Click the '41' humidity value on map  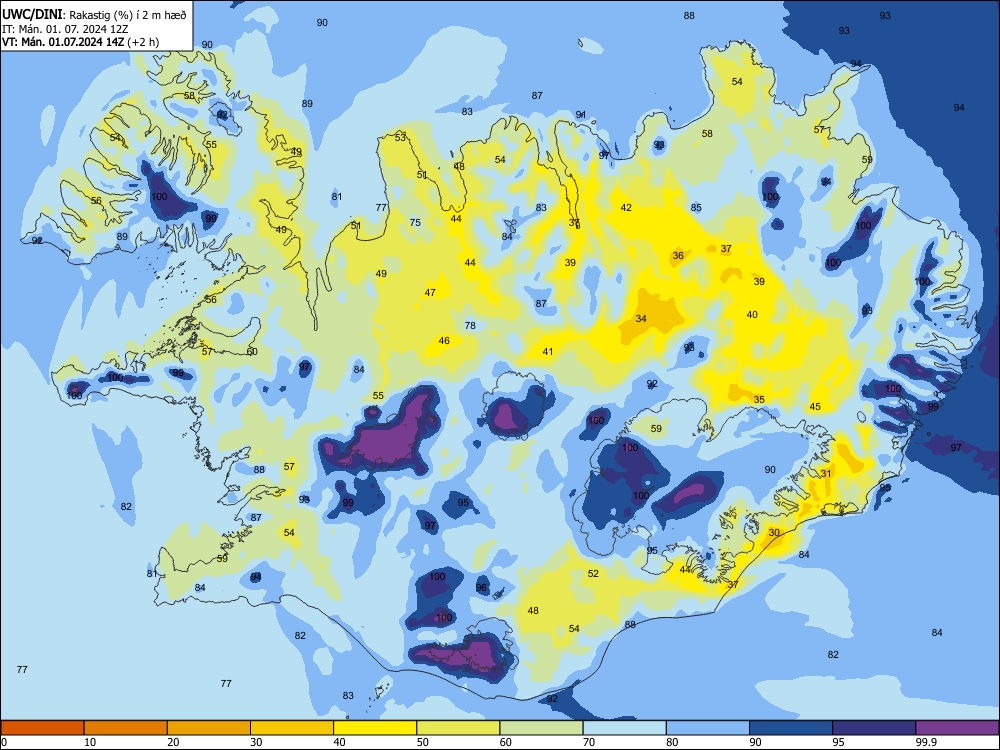tap(548, 351)
